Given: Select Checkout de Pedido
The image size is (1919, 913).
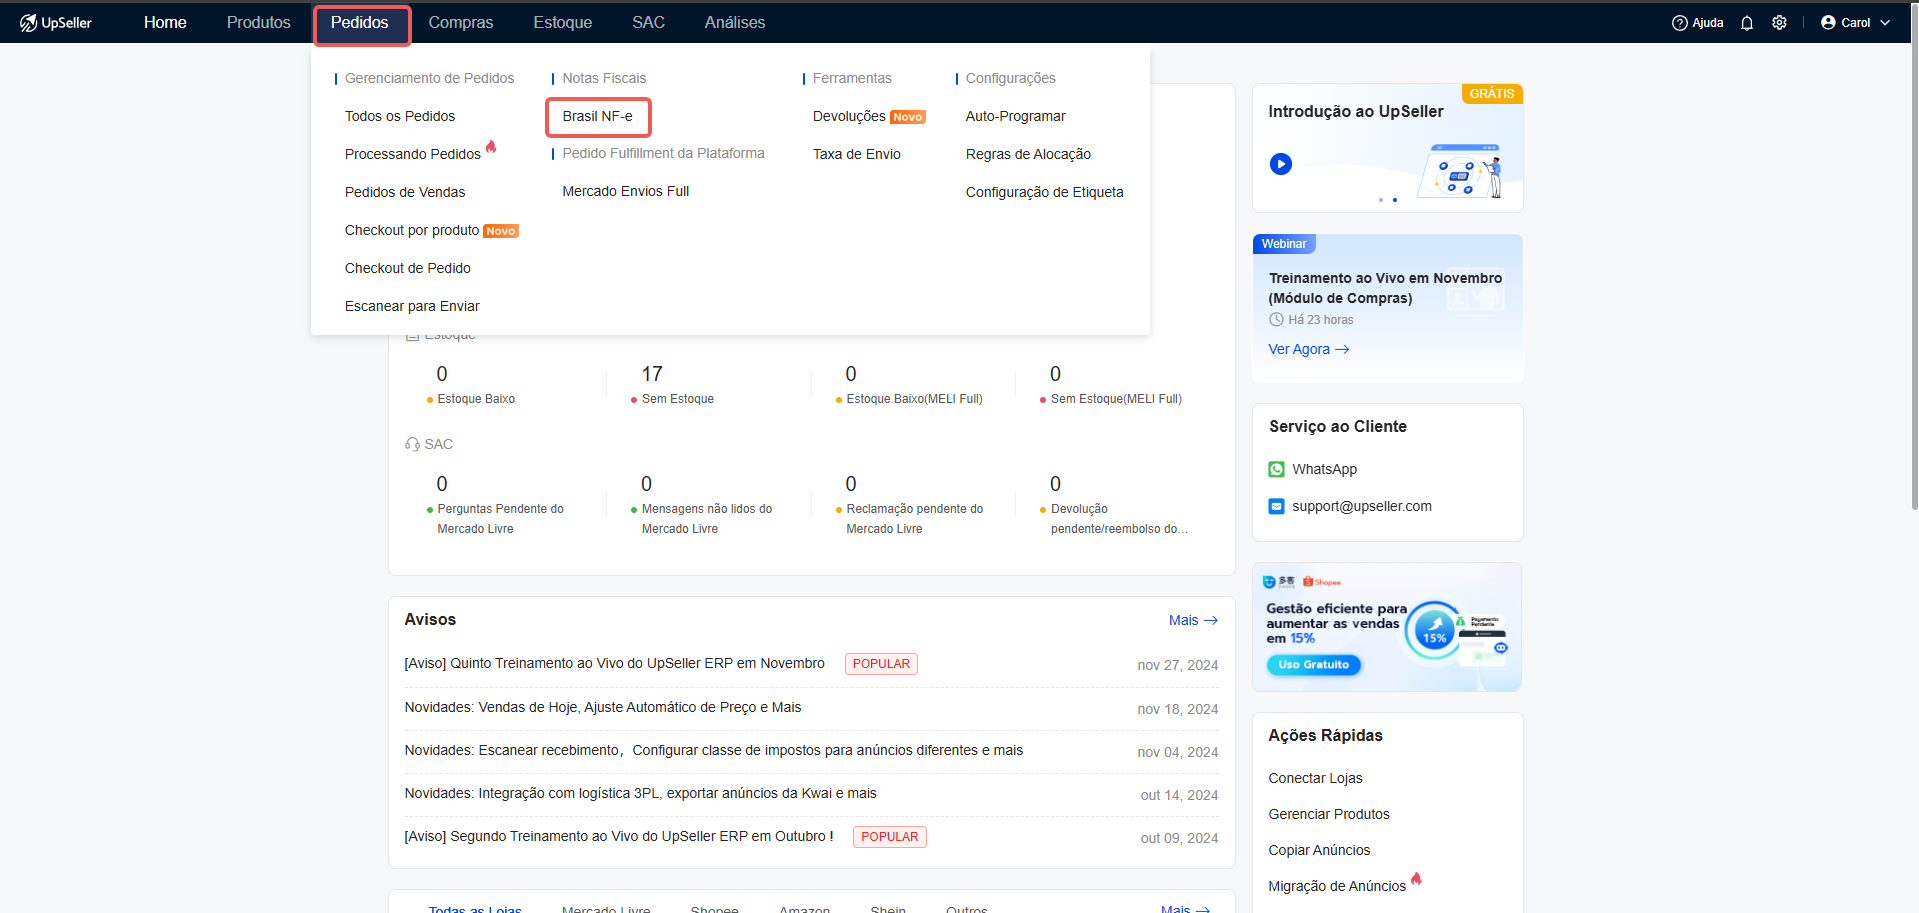Looking at the screenshot, I should [408, 268].
